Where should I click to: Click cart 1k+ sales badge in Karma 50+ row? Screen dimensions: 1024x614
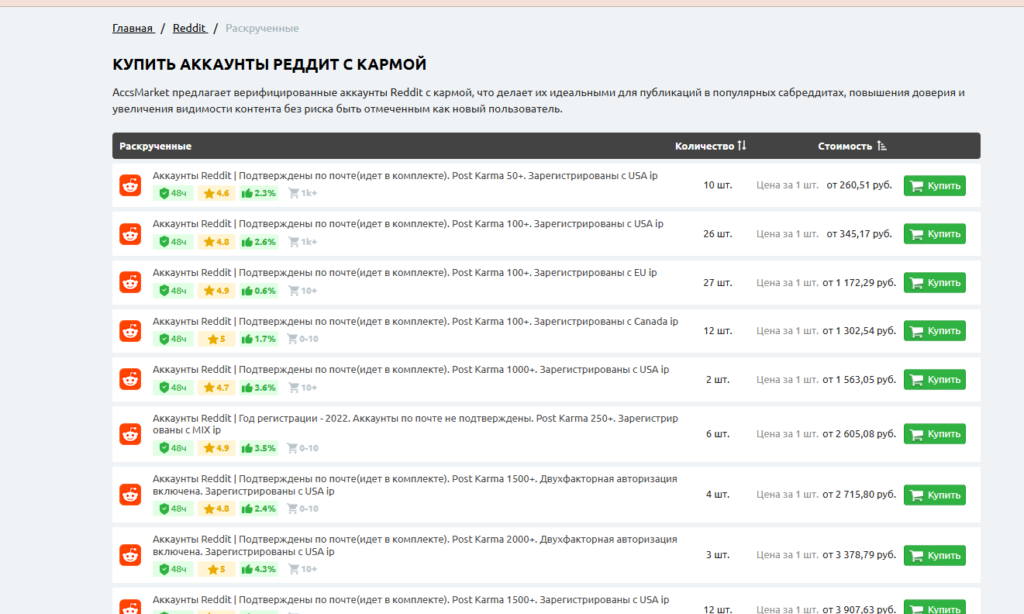coord(302,193)
